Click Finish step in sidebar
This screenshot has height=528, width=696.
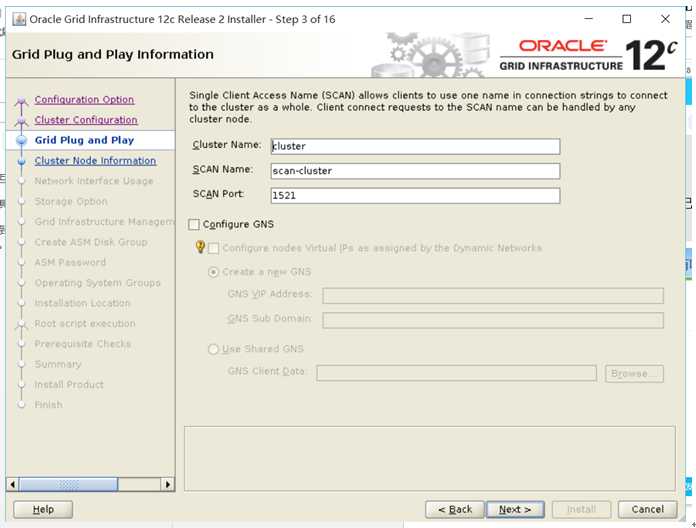click(x=49, y=405)
